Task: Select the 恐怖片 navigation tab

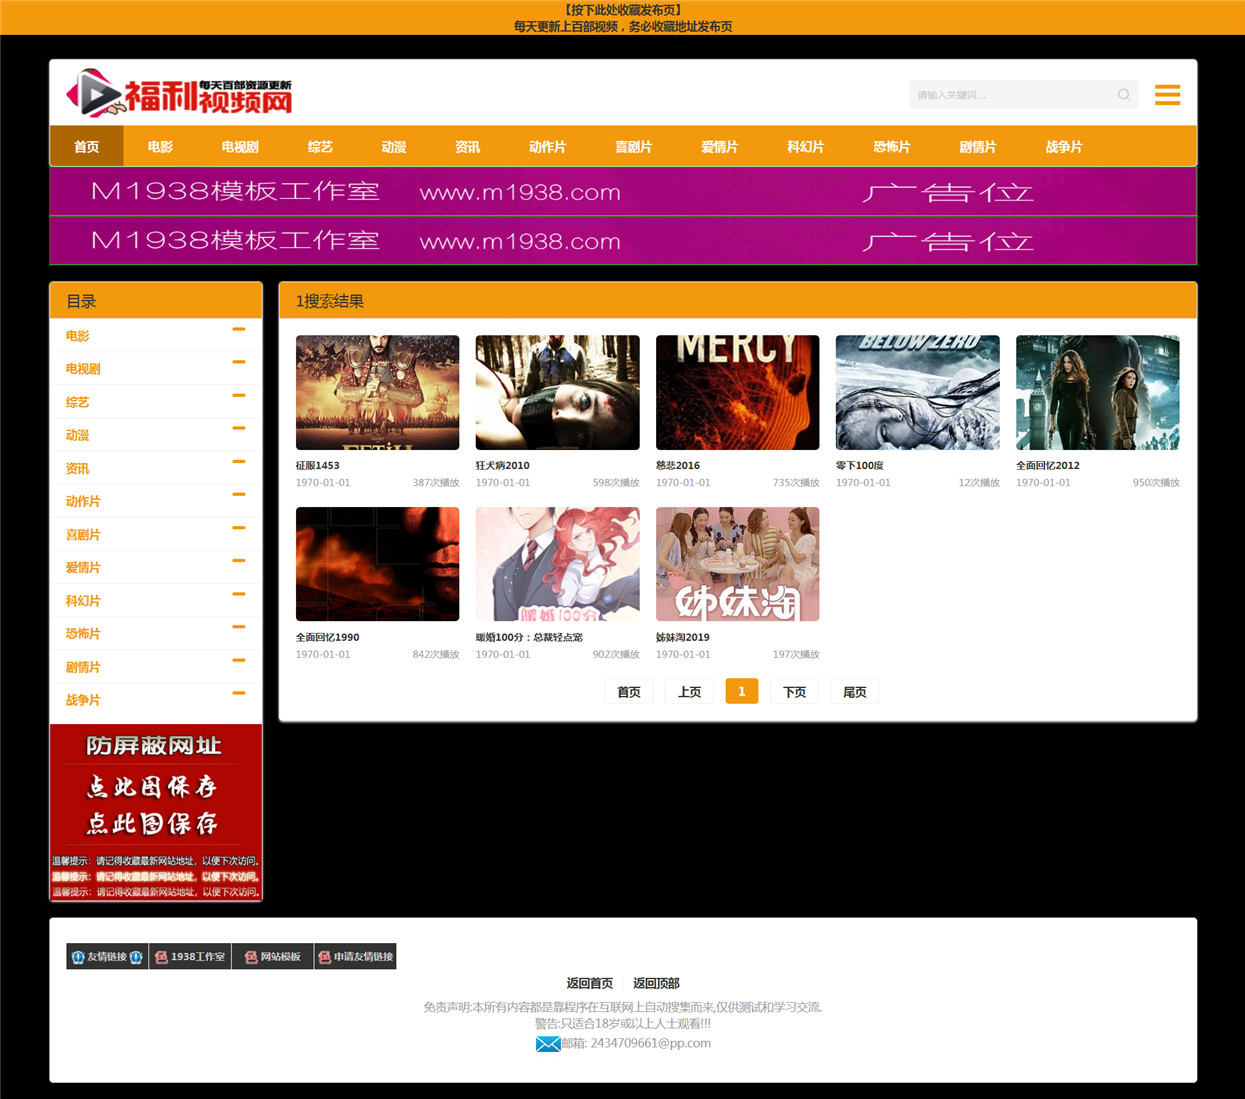Action: pyautogui.click(x=892, y=147)
